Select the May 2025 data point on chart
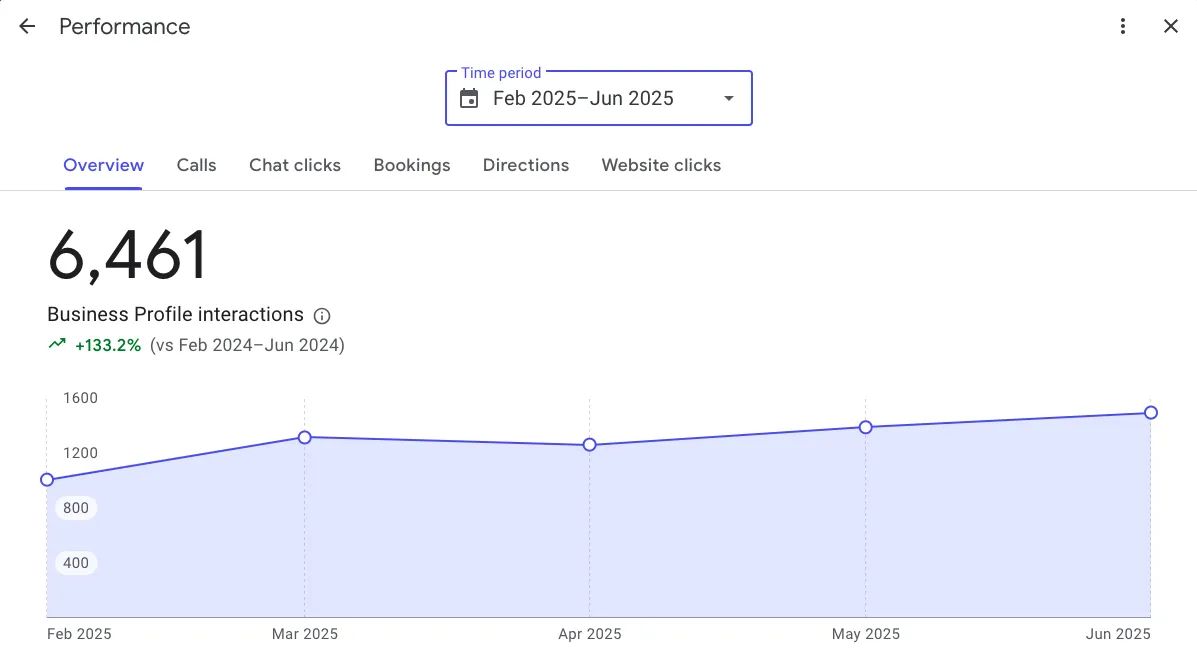1197x651 pixels. click(x=865, y=427)
